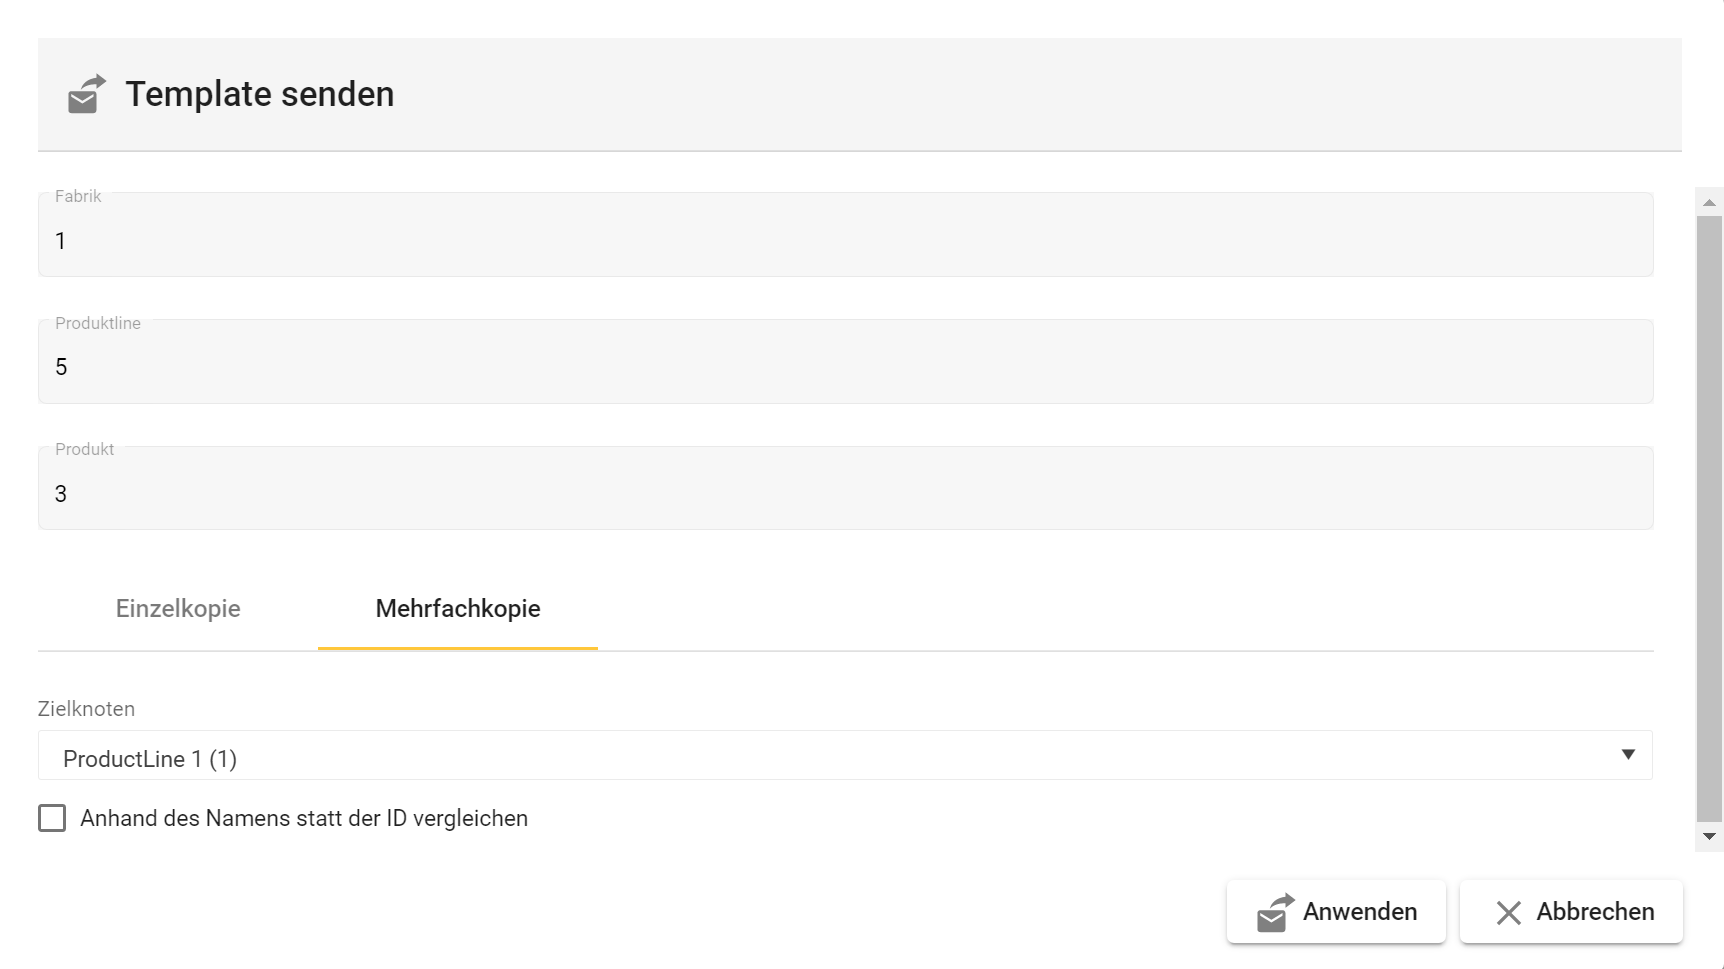Cancel with the Abbrechen button
Screen dimensions: 1724x969
tap(1571, 912)
